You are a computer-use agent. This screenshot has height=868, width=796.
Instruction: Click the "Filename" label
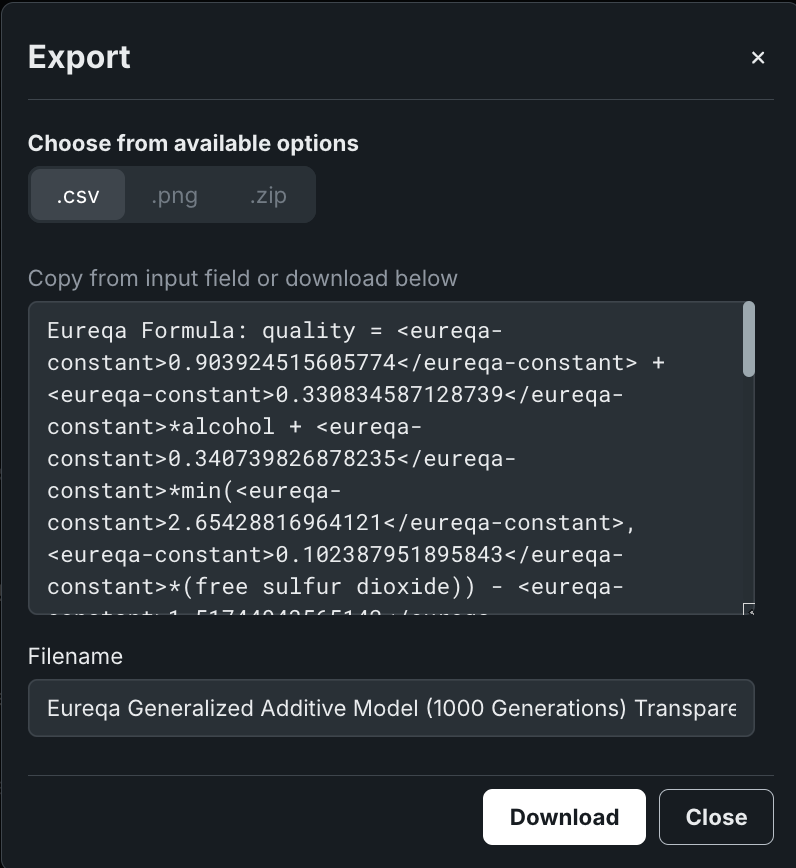pyautogui.click(x=75, y=657)
